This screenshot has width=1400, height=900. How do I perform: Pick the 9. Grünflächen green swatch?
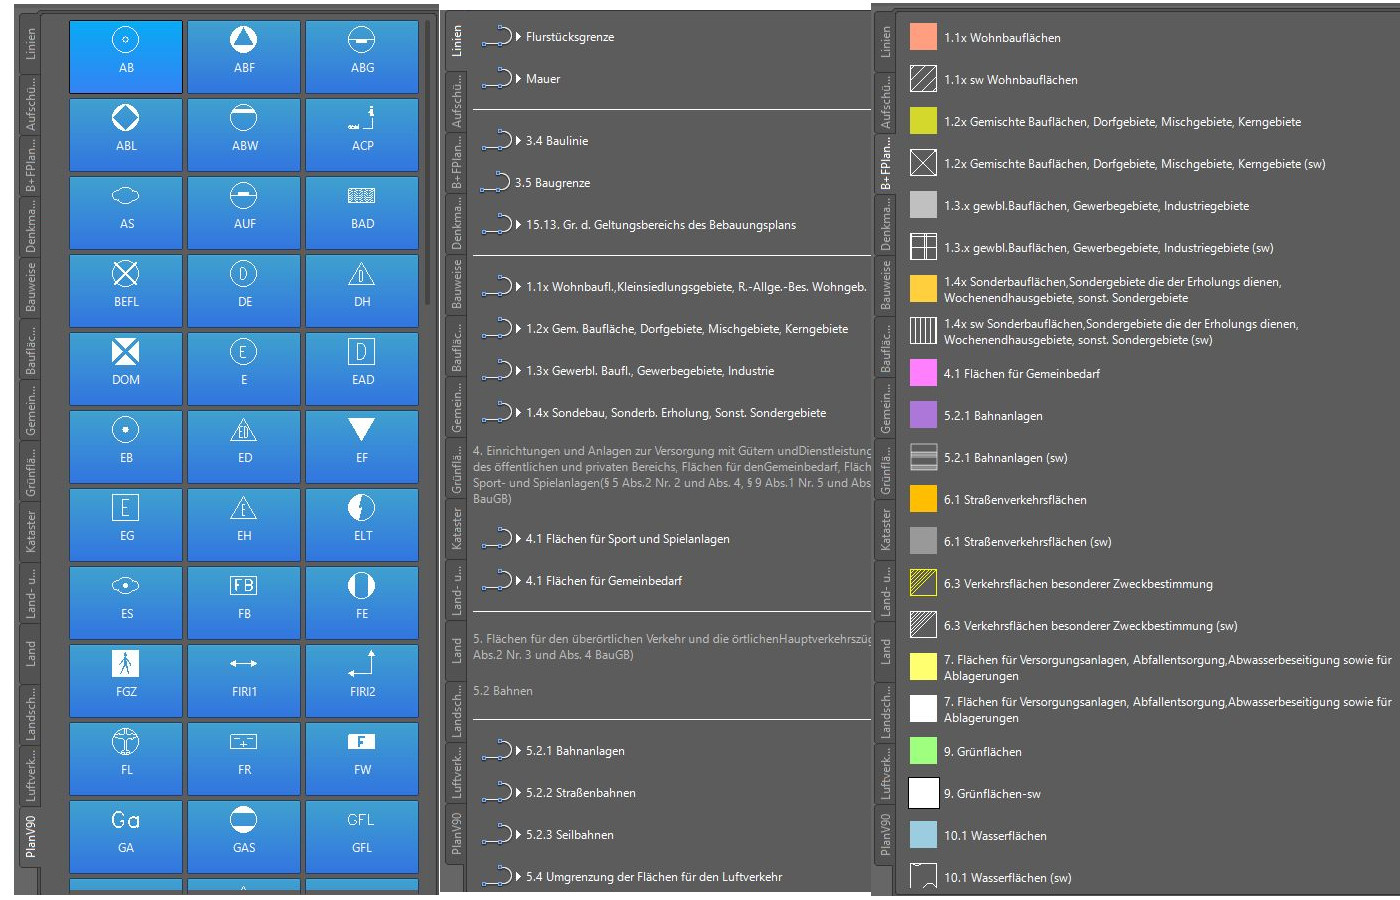[923, 751]
